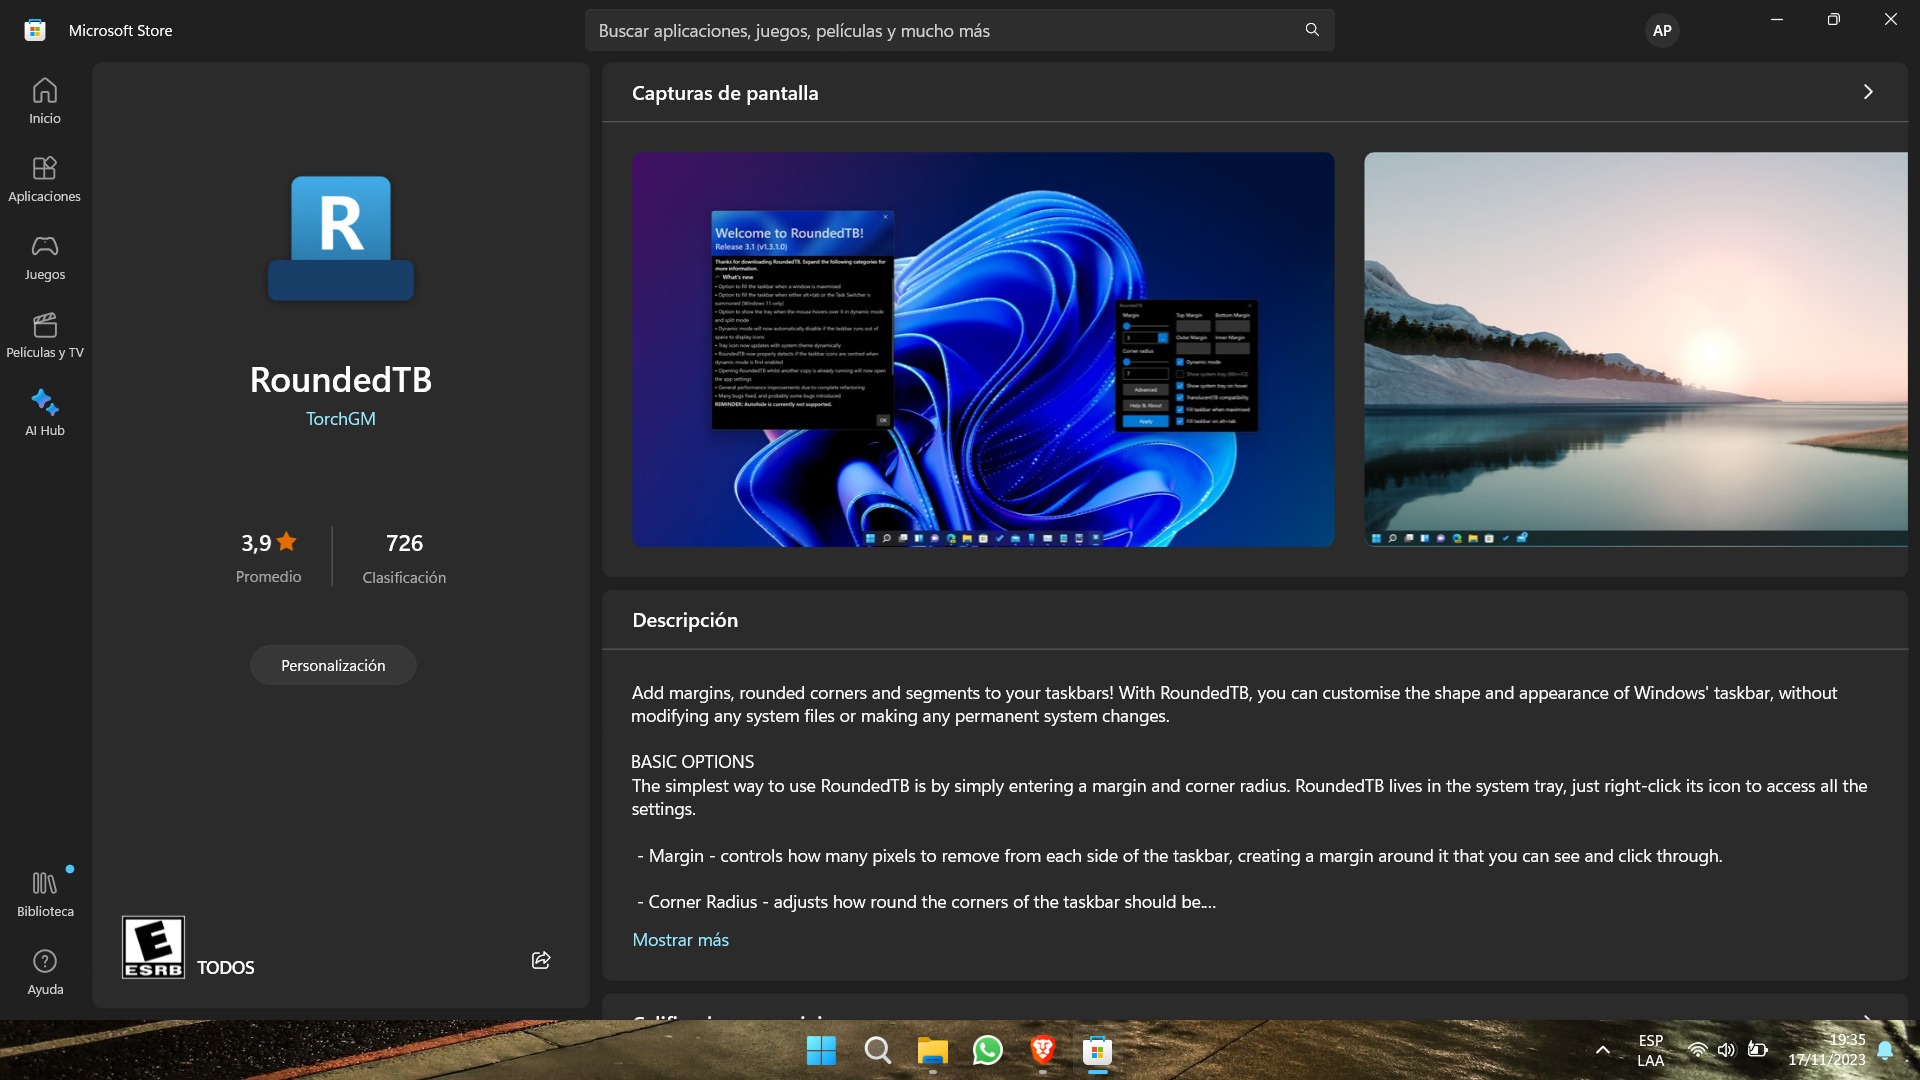The image size is (1920, 1080).
Task: Click the search magnifier icon
Action: (x=1312, y=30)
